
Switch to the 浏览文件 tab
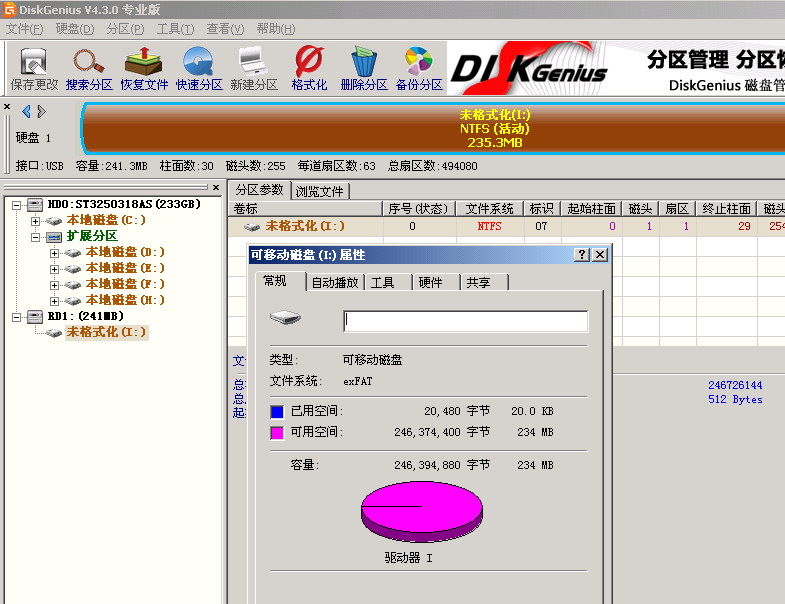click(x=319, y=191)
